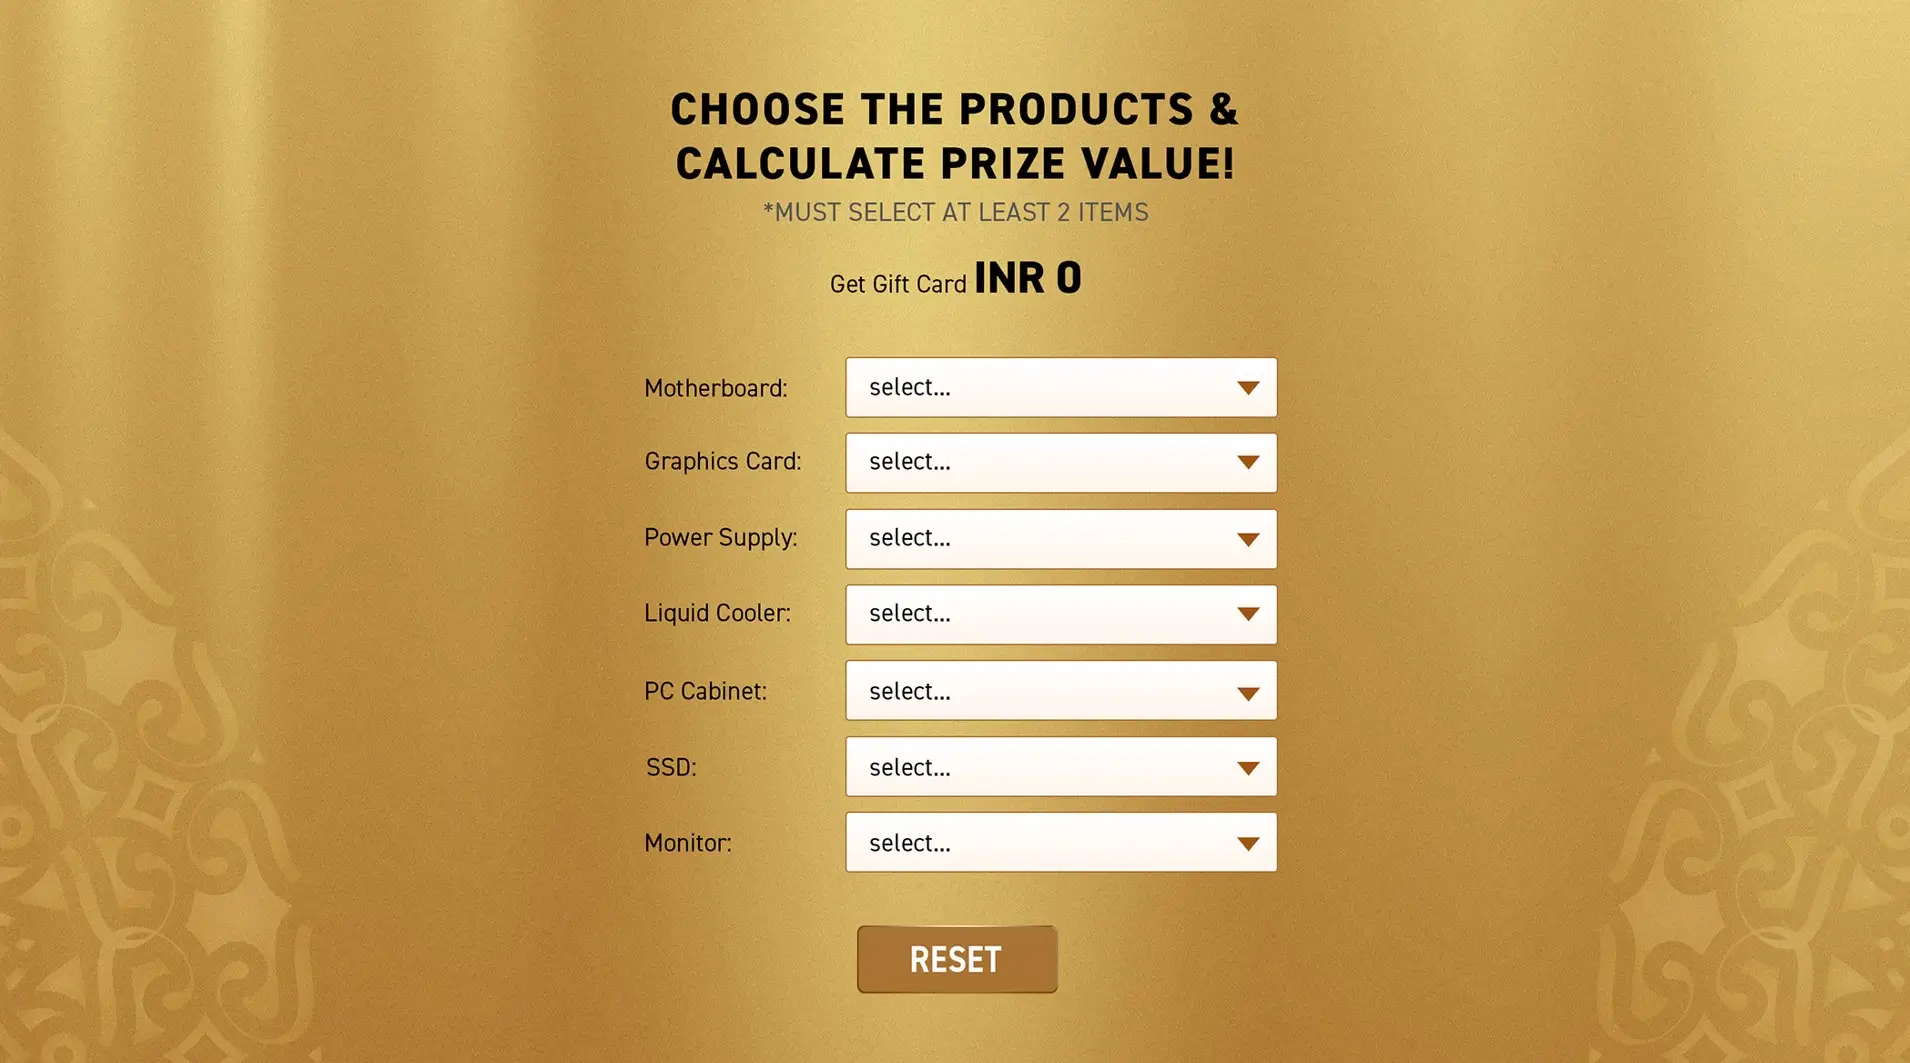
Task: Open the PC Cabinet select dropdown
Action: (1060, 690)
